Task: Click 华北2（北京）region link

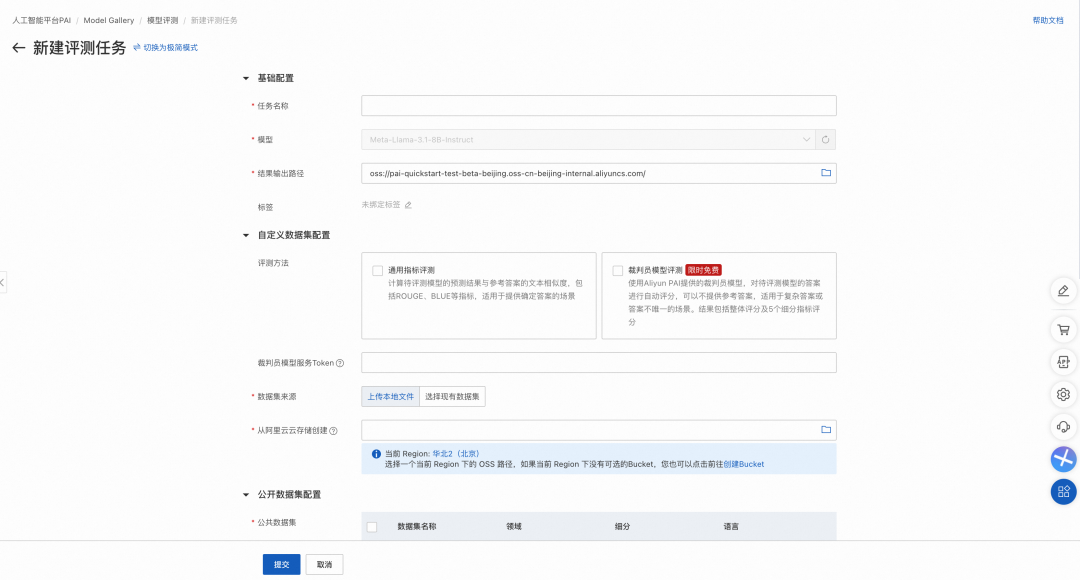Action: pyautogui.click(x=456, y=454)
